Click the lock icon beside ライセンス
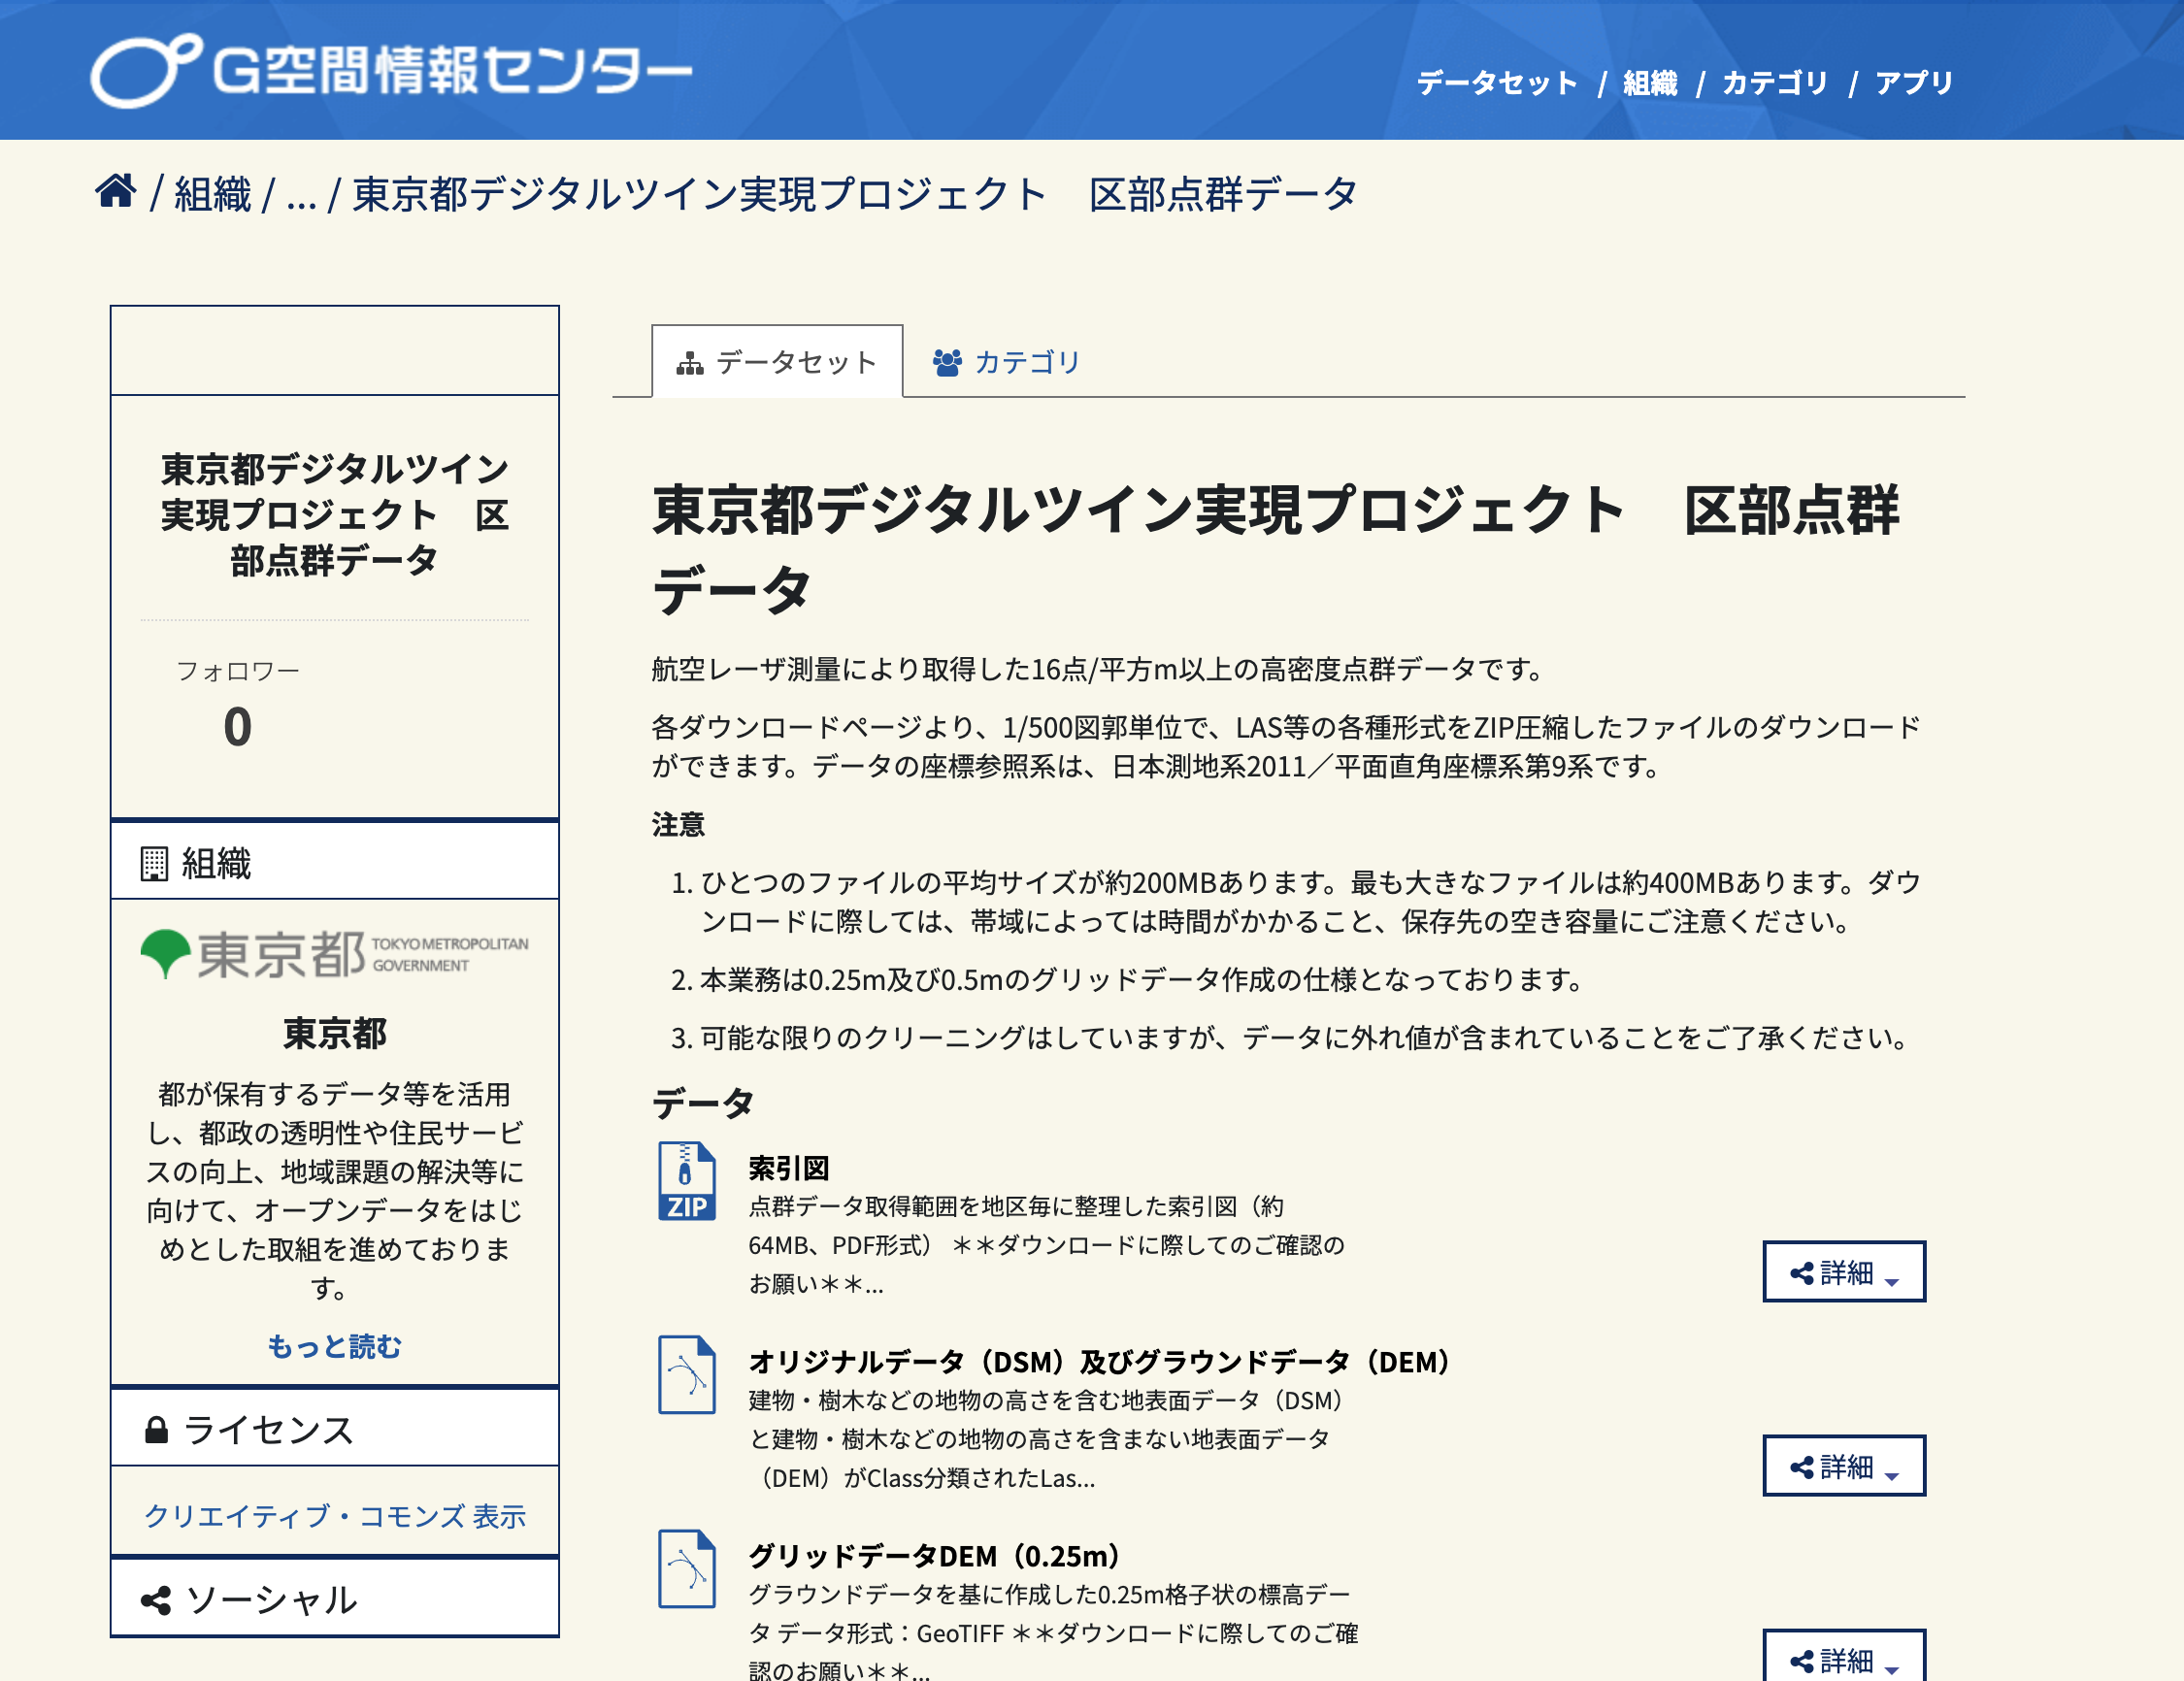 pos(156,1430)
